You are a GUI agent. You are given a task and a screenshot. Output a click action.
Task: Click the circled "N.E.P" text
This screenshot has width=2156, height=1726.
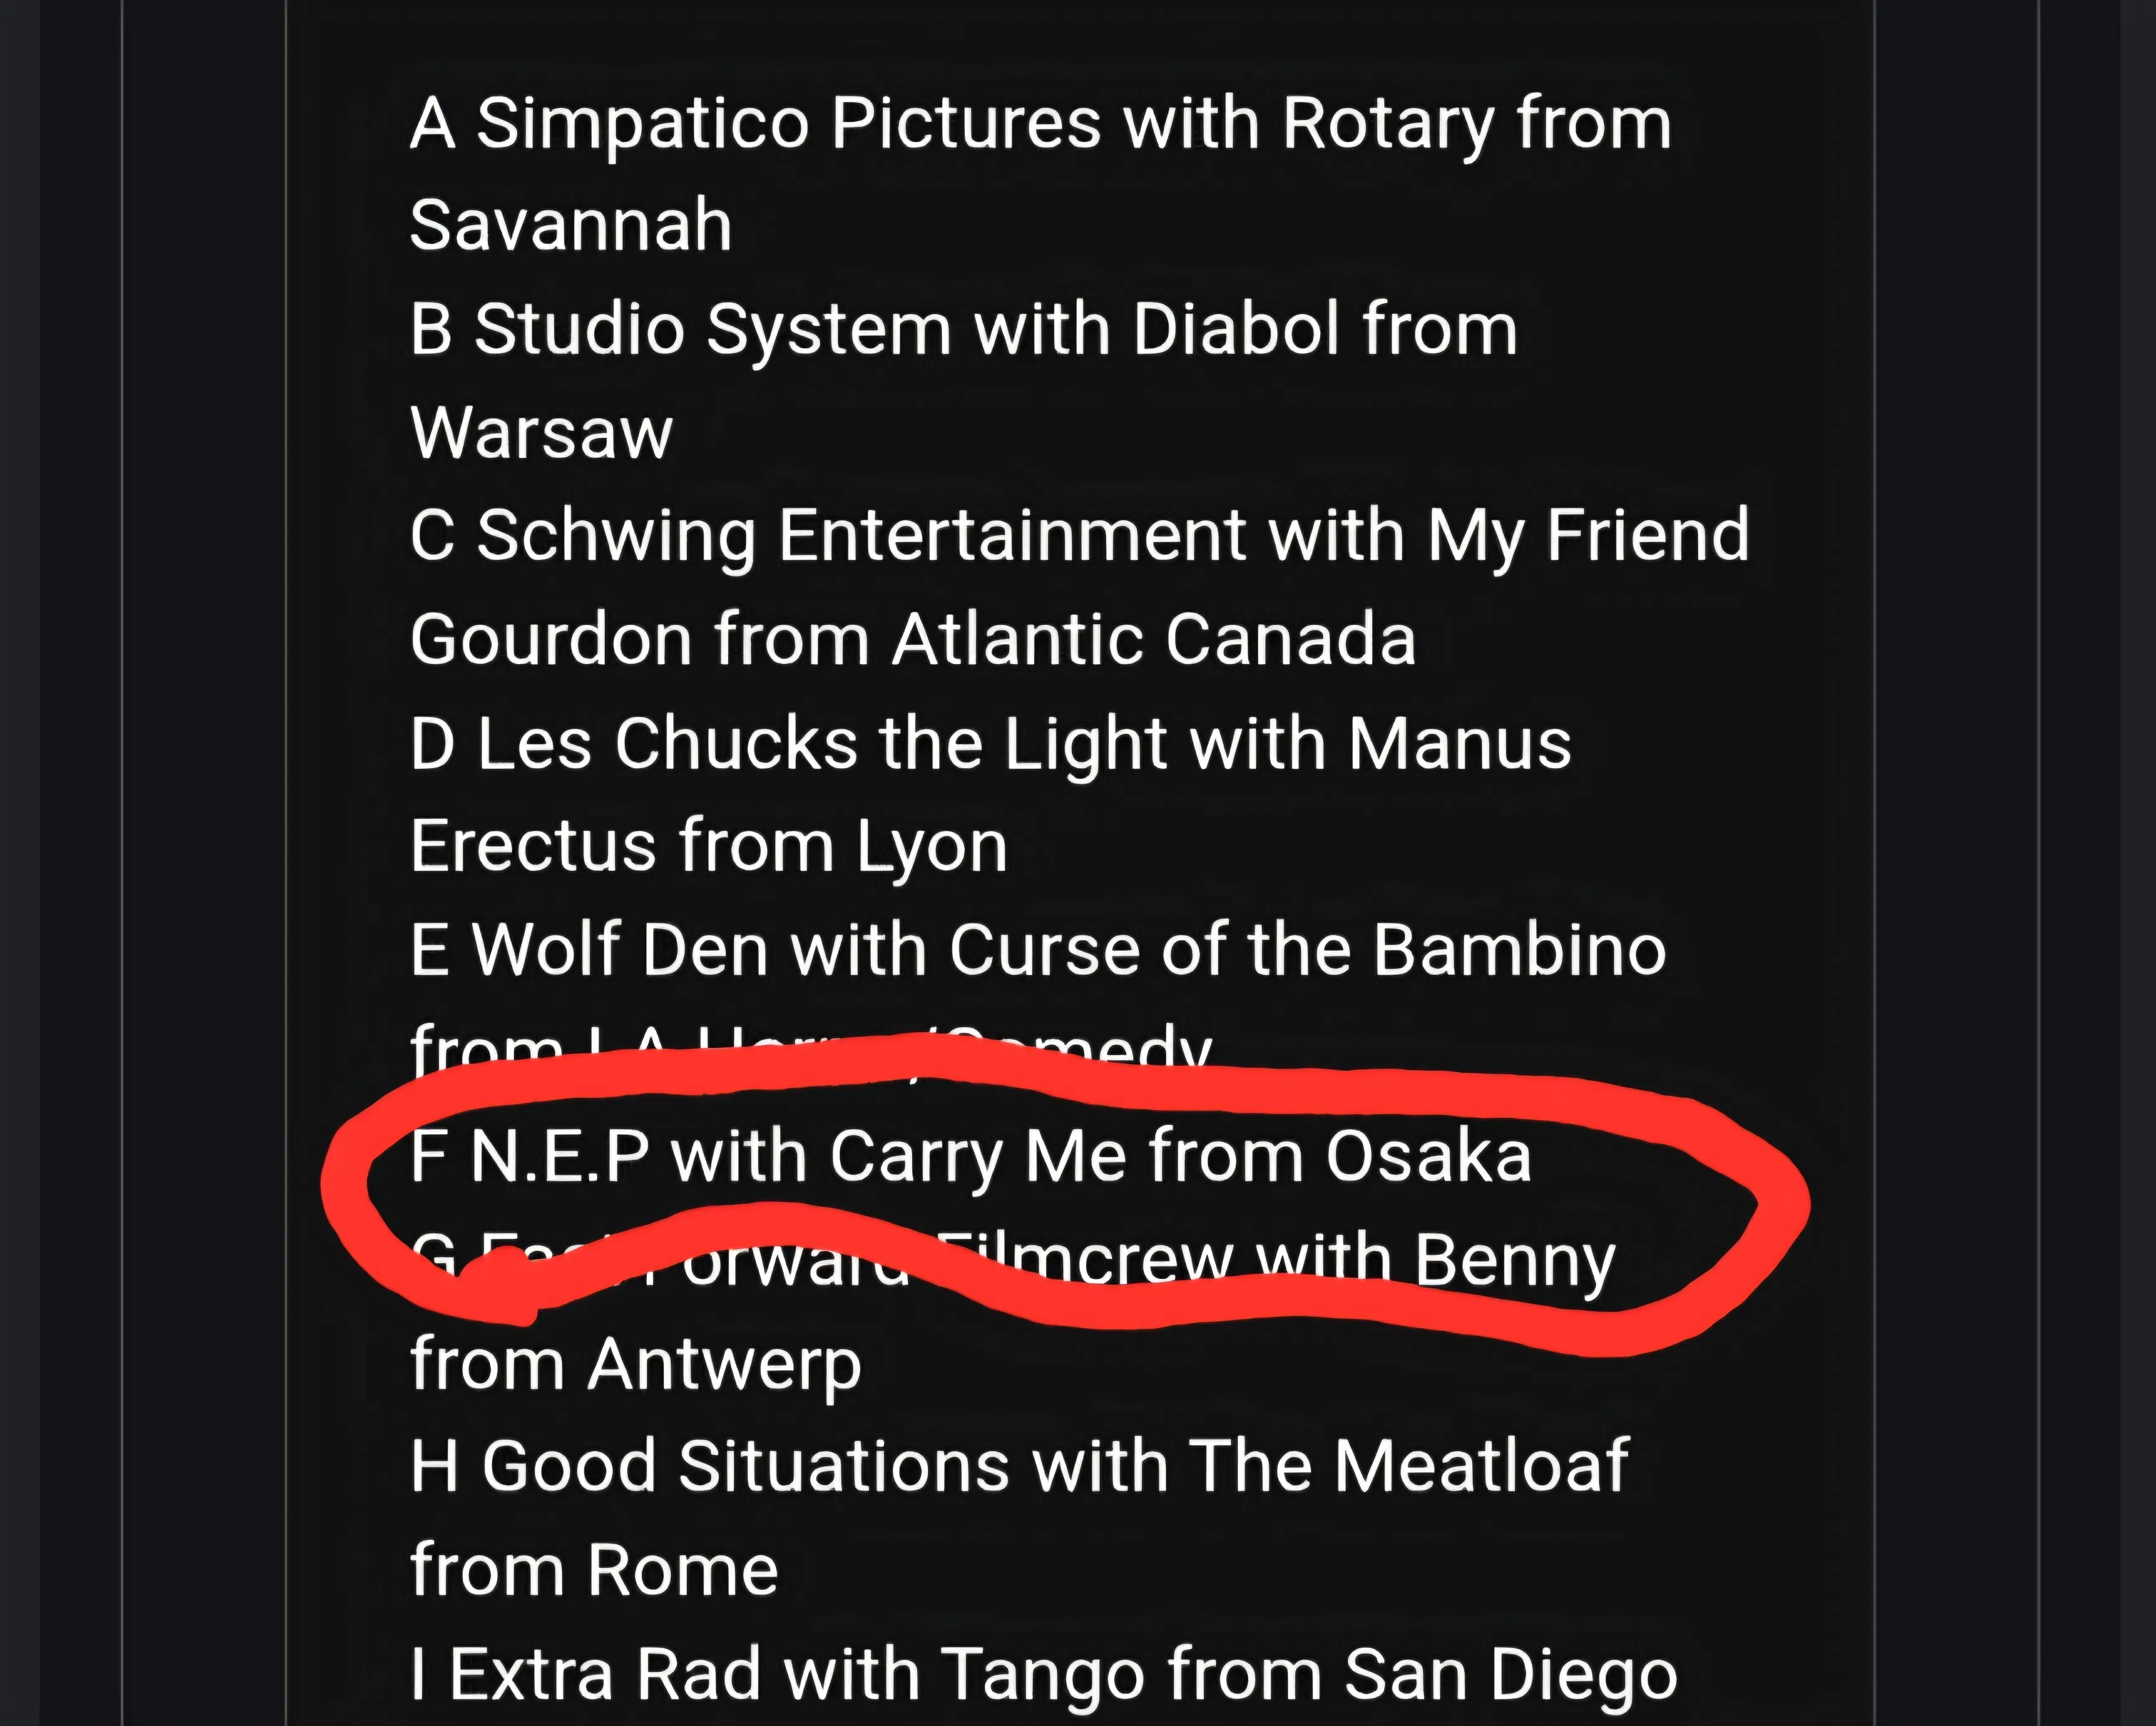(559, 1157)
